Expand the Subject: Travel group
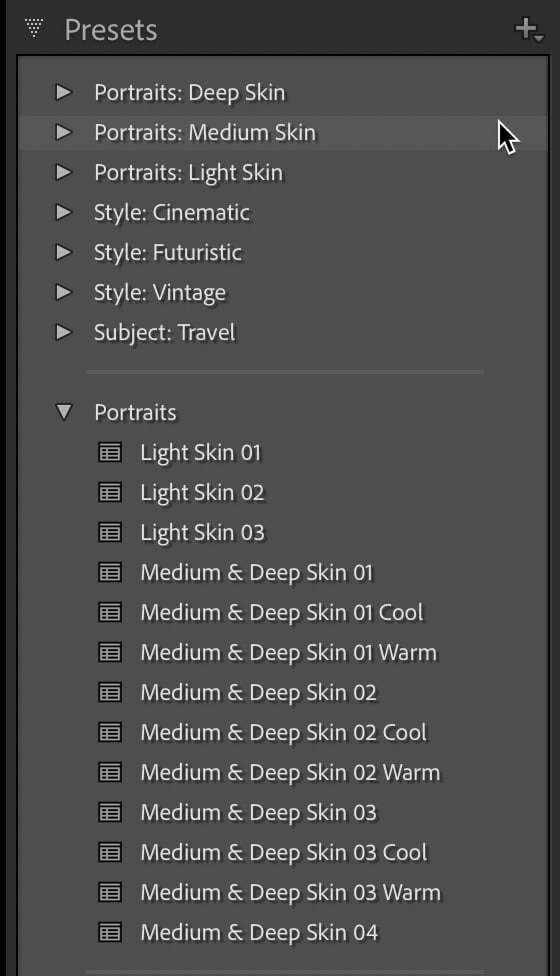Screen dimensions: 560x976 [x=63, y=332]
